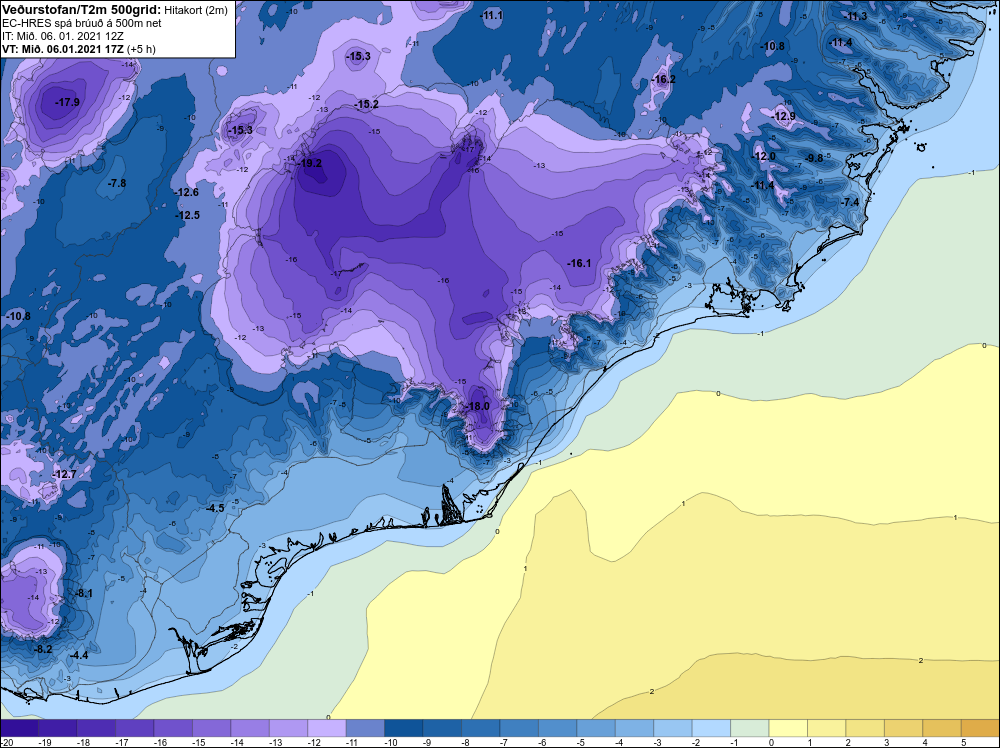Click the -16.2 temperature label
The width and height of the screenshot is (1000, 748).
[663, 80]
